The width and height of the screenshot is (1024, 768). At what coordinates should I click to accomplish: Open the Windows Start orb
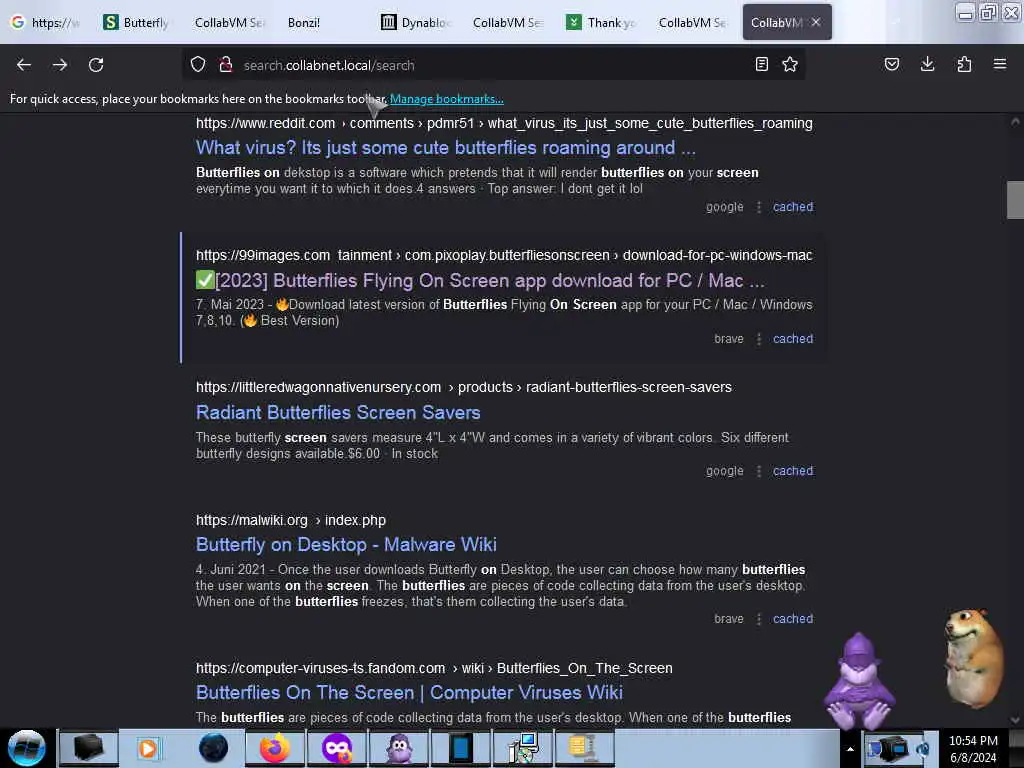pyautogui.click(x=27, y=748)
